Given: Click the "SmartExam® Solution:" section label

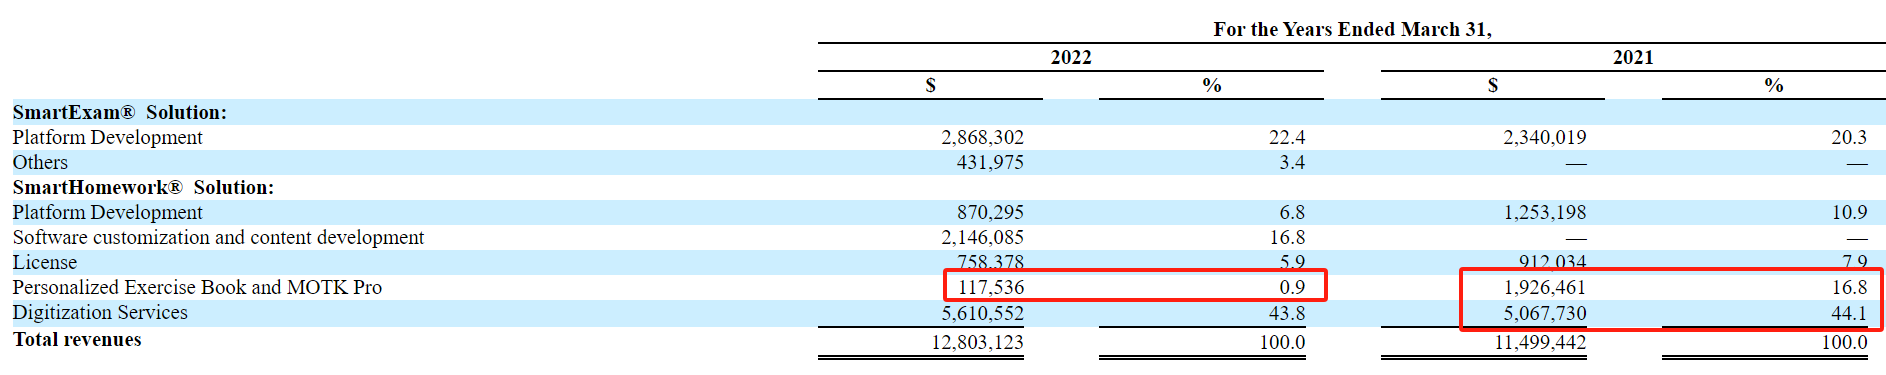Looking at the screenshot, I should 120,112.
